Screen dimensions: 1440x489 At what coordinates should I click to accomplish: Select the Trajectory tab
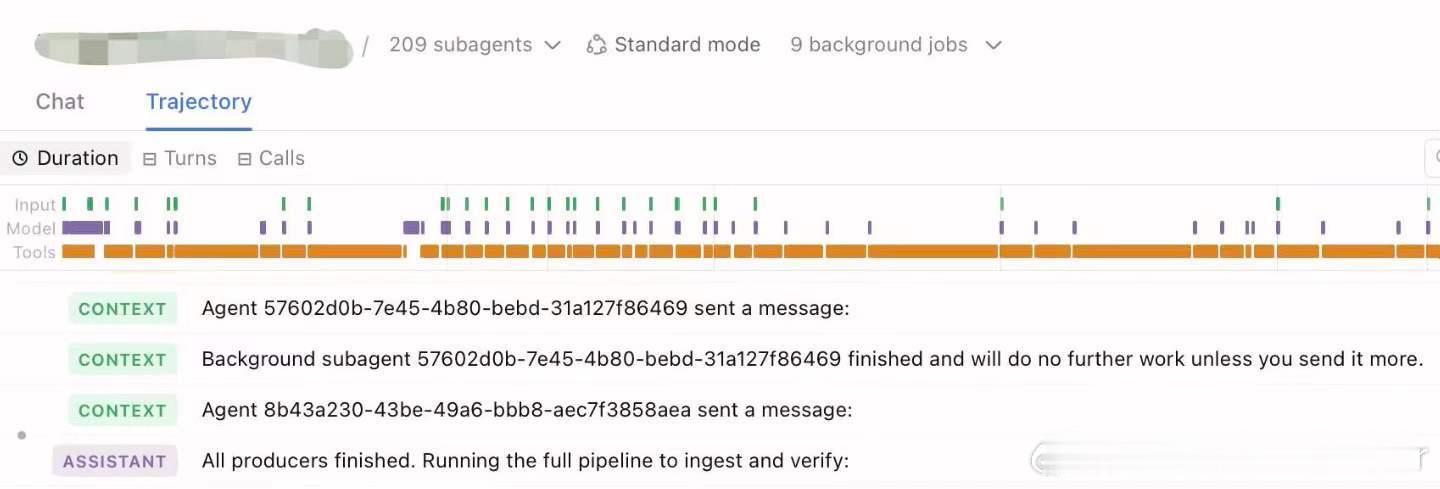[199, 102]
